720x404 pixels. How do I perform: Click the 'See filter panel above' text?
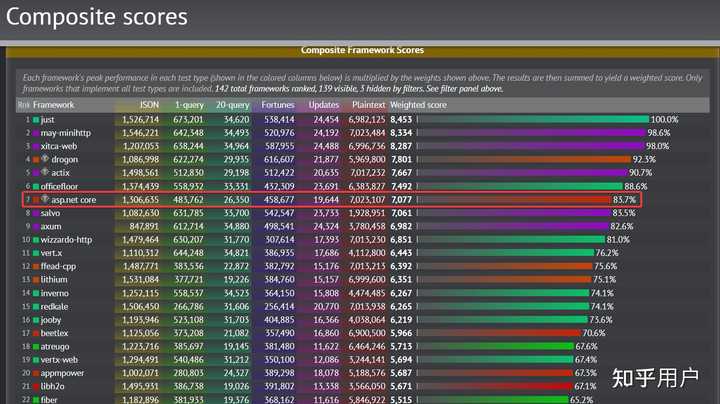464,89
